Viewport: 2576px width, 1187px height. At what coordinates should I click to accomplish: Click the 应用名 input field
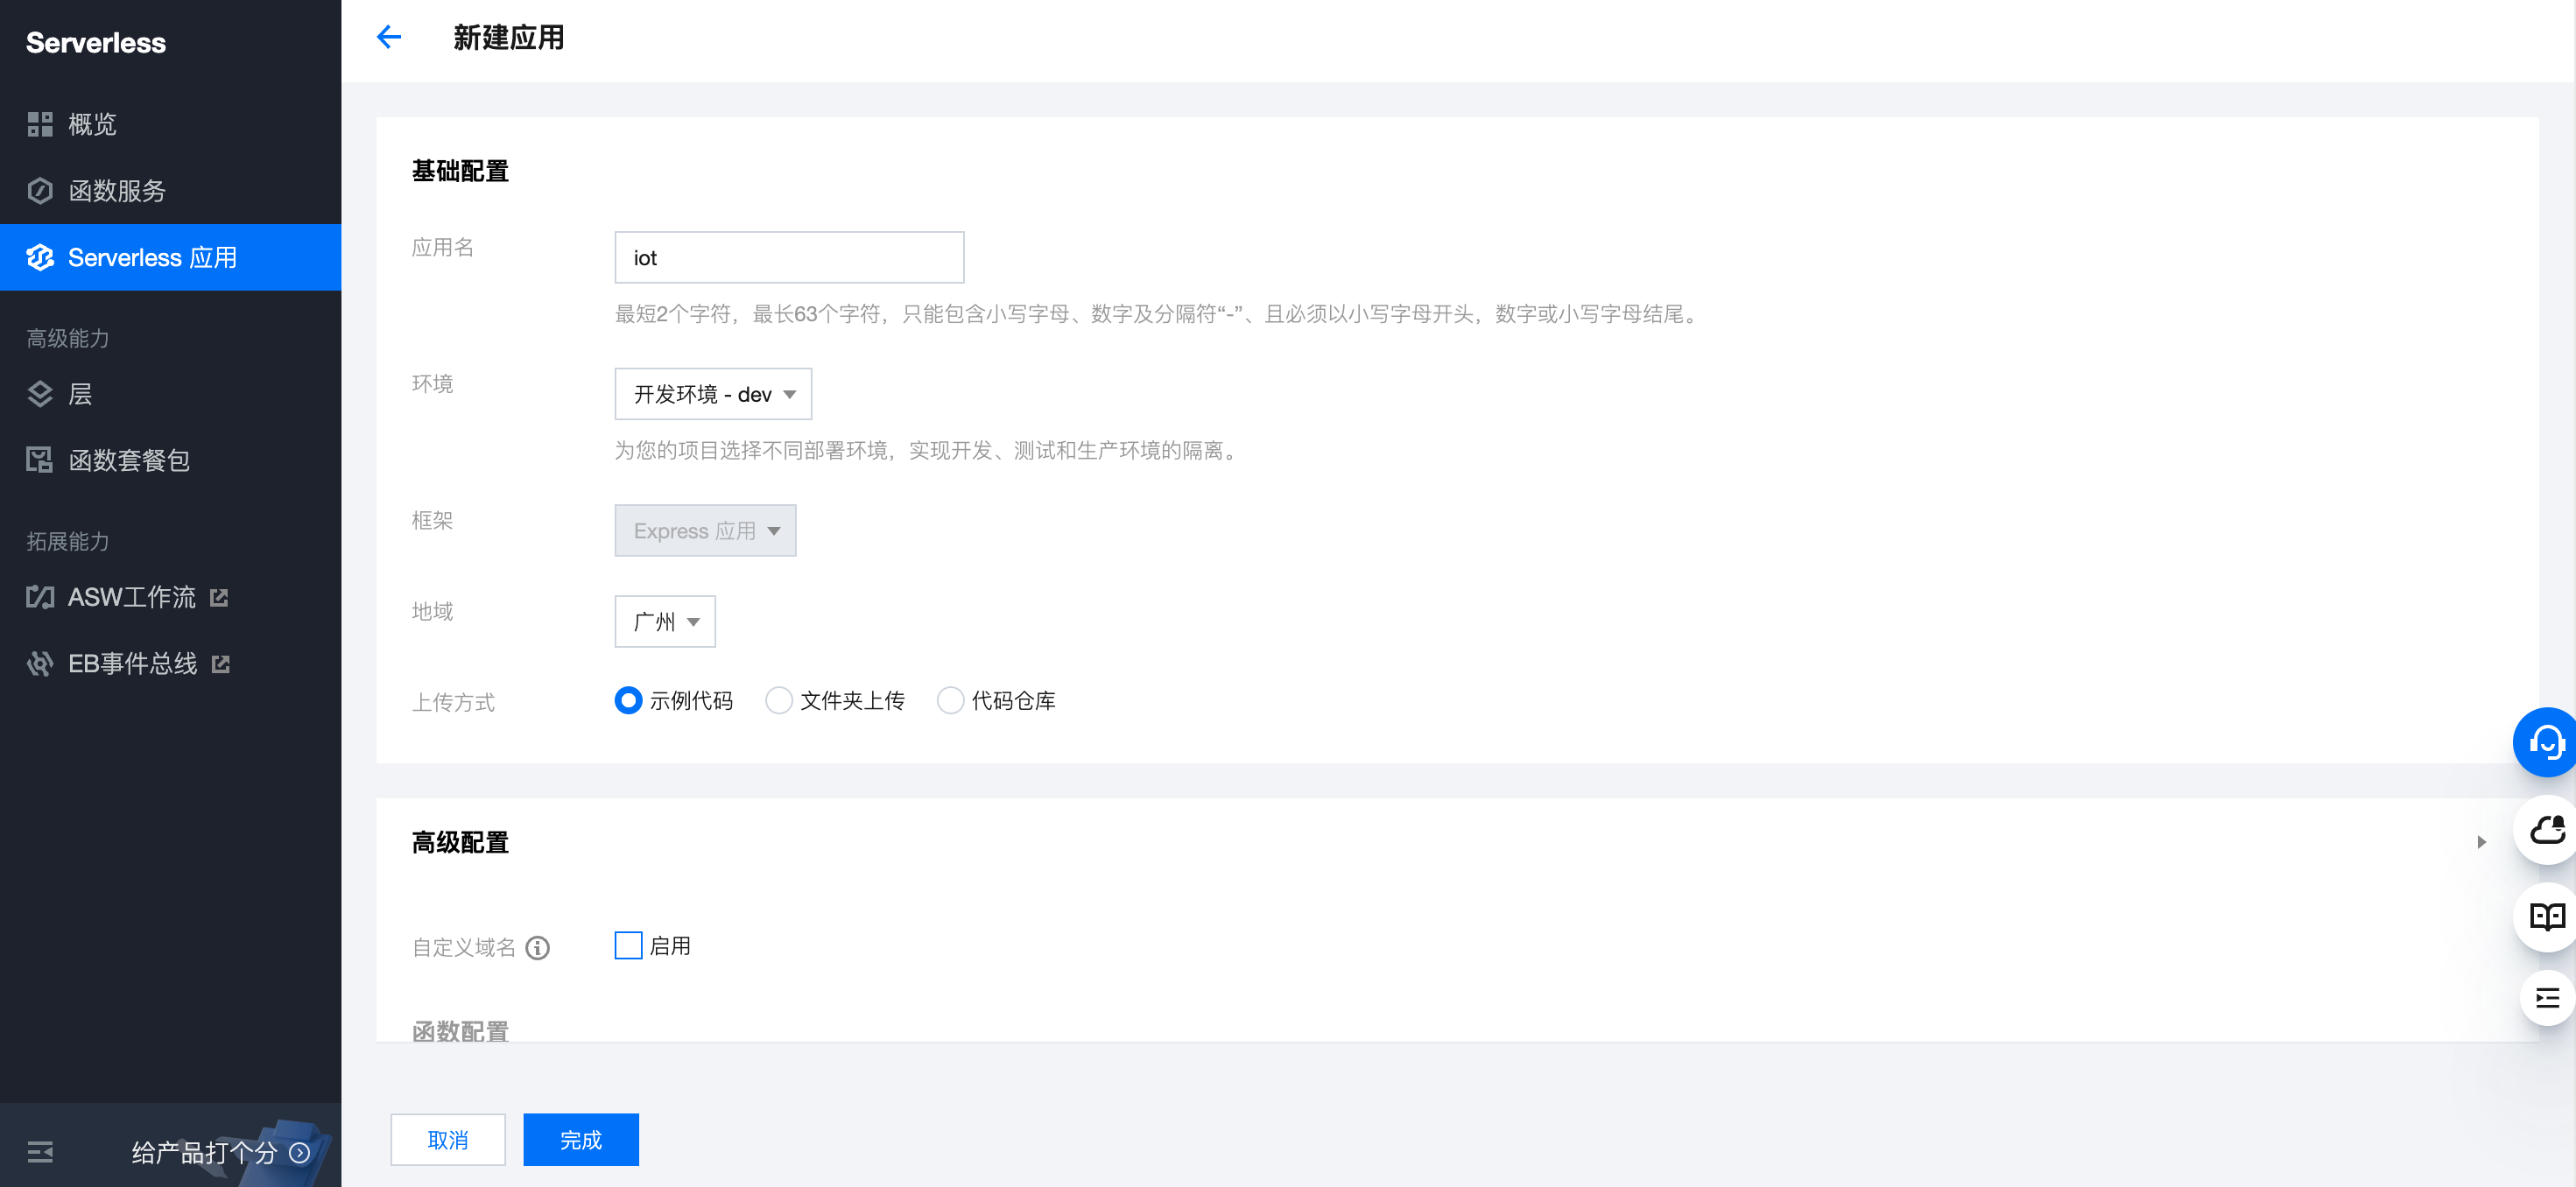[788, 258]
